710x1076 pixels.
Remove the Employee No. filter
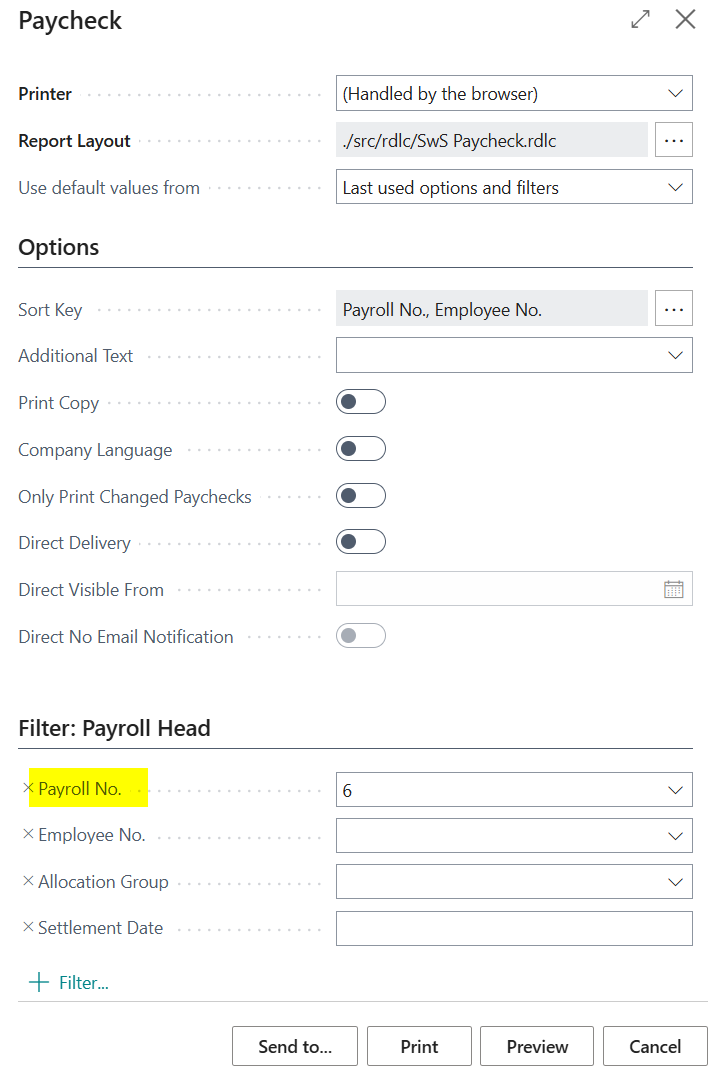coord(28,834)
